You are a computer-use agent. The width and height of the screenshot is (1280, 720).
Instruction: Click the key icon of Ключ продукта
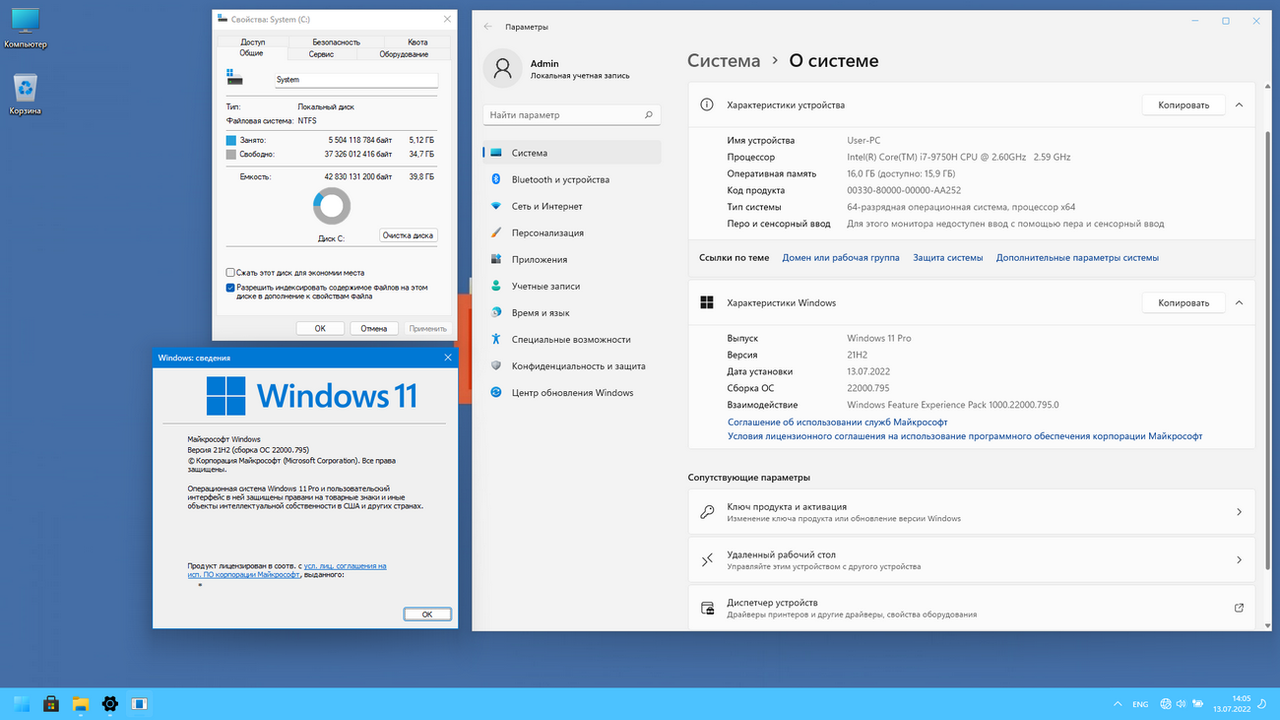coord(707,512)
